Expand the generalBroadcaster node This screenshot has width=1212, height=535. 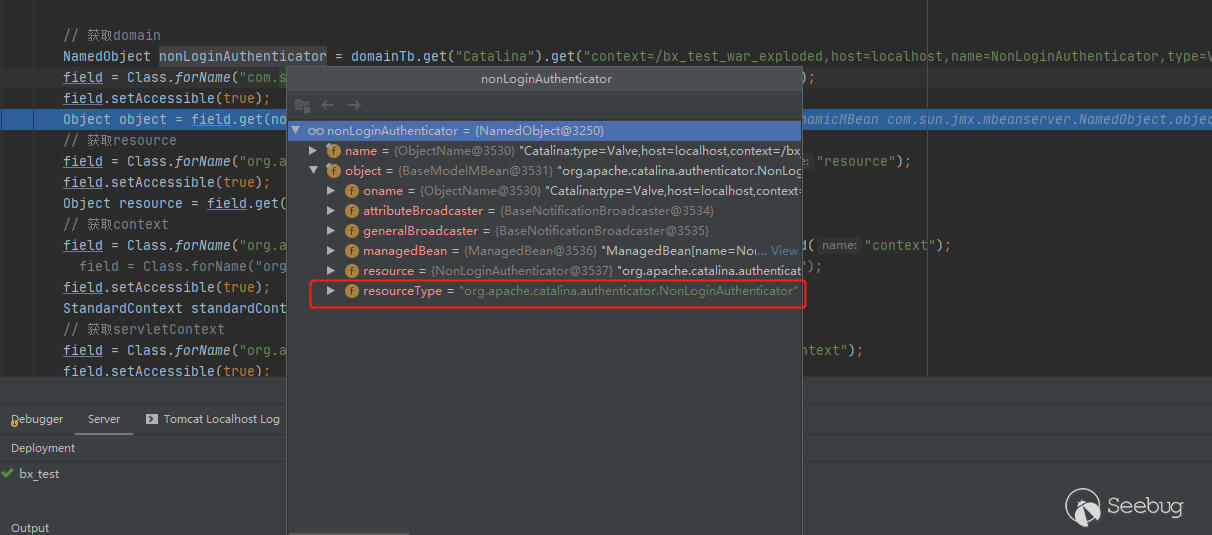(x=332, y=231)
